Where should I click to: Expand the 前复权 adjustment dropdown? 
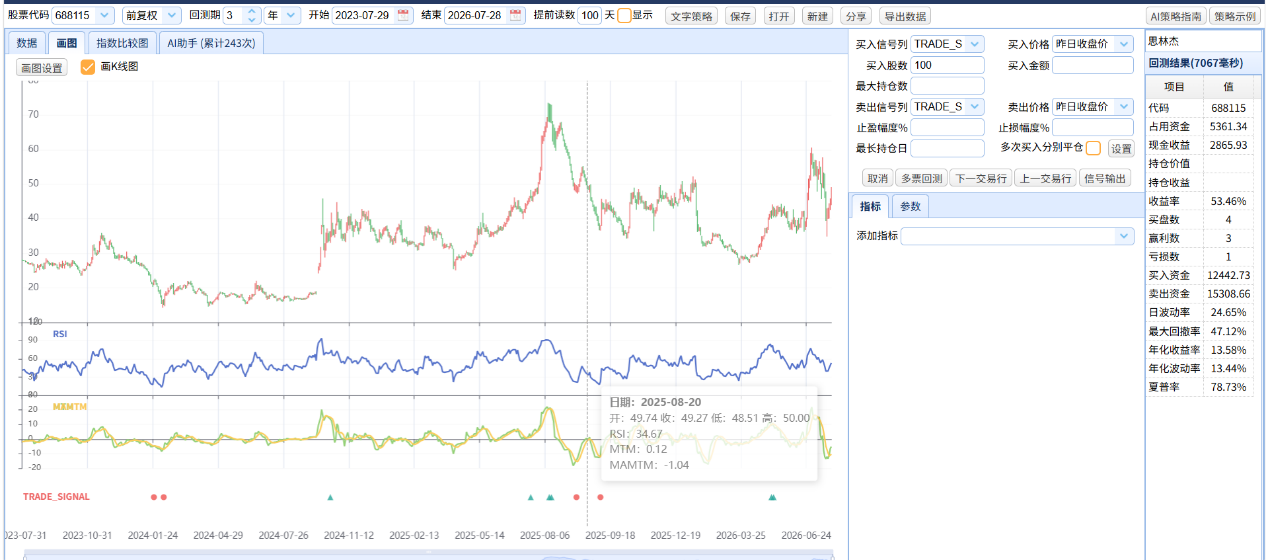click(152, 16)
